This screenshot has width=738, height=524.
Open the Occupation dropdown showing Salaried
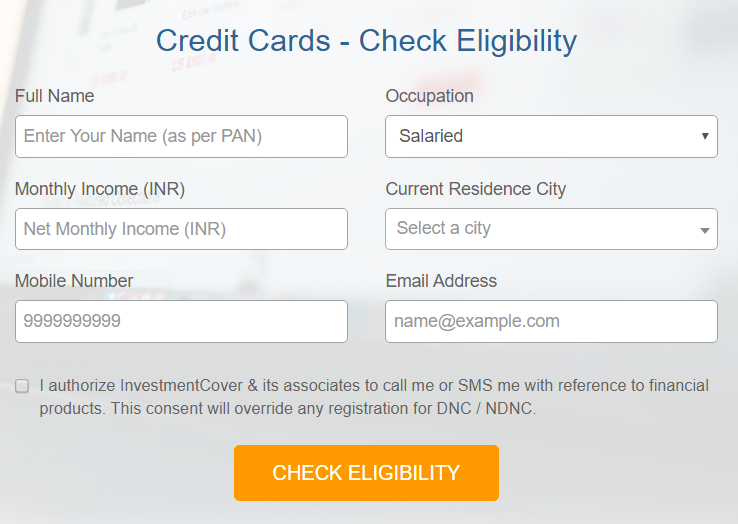[551, 137]
